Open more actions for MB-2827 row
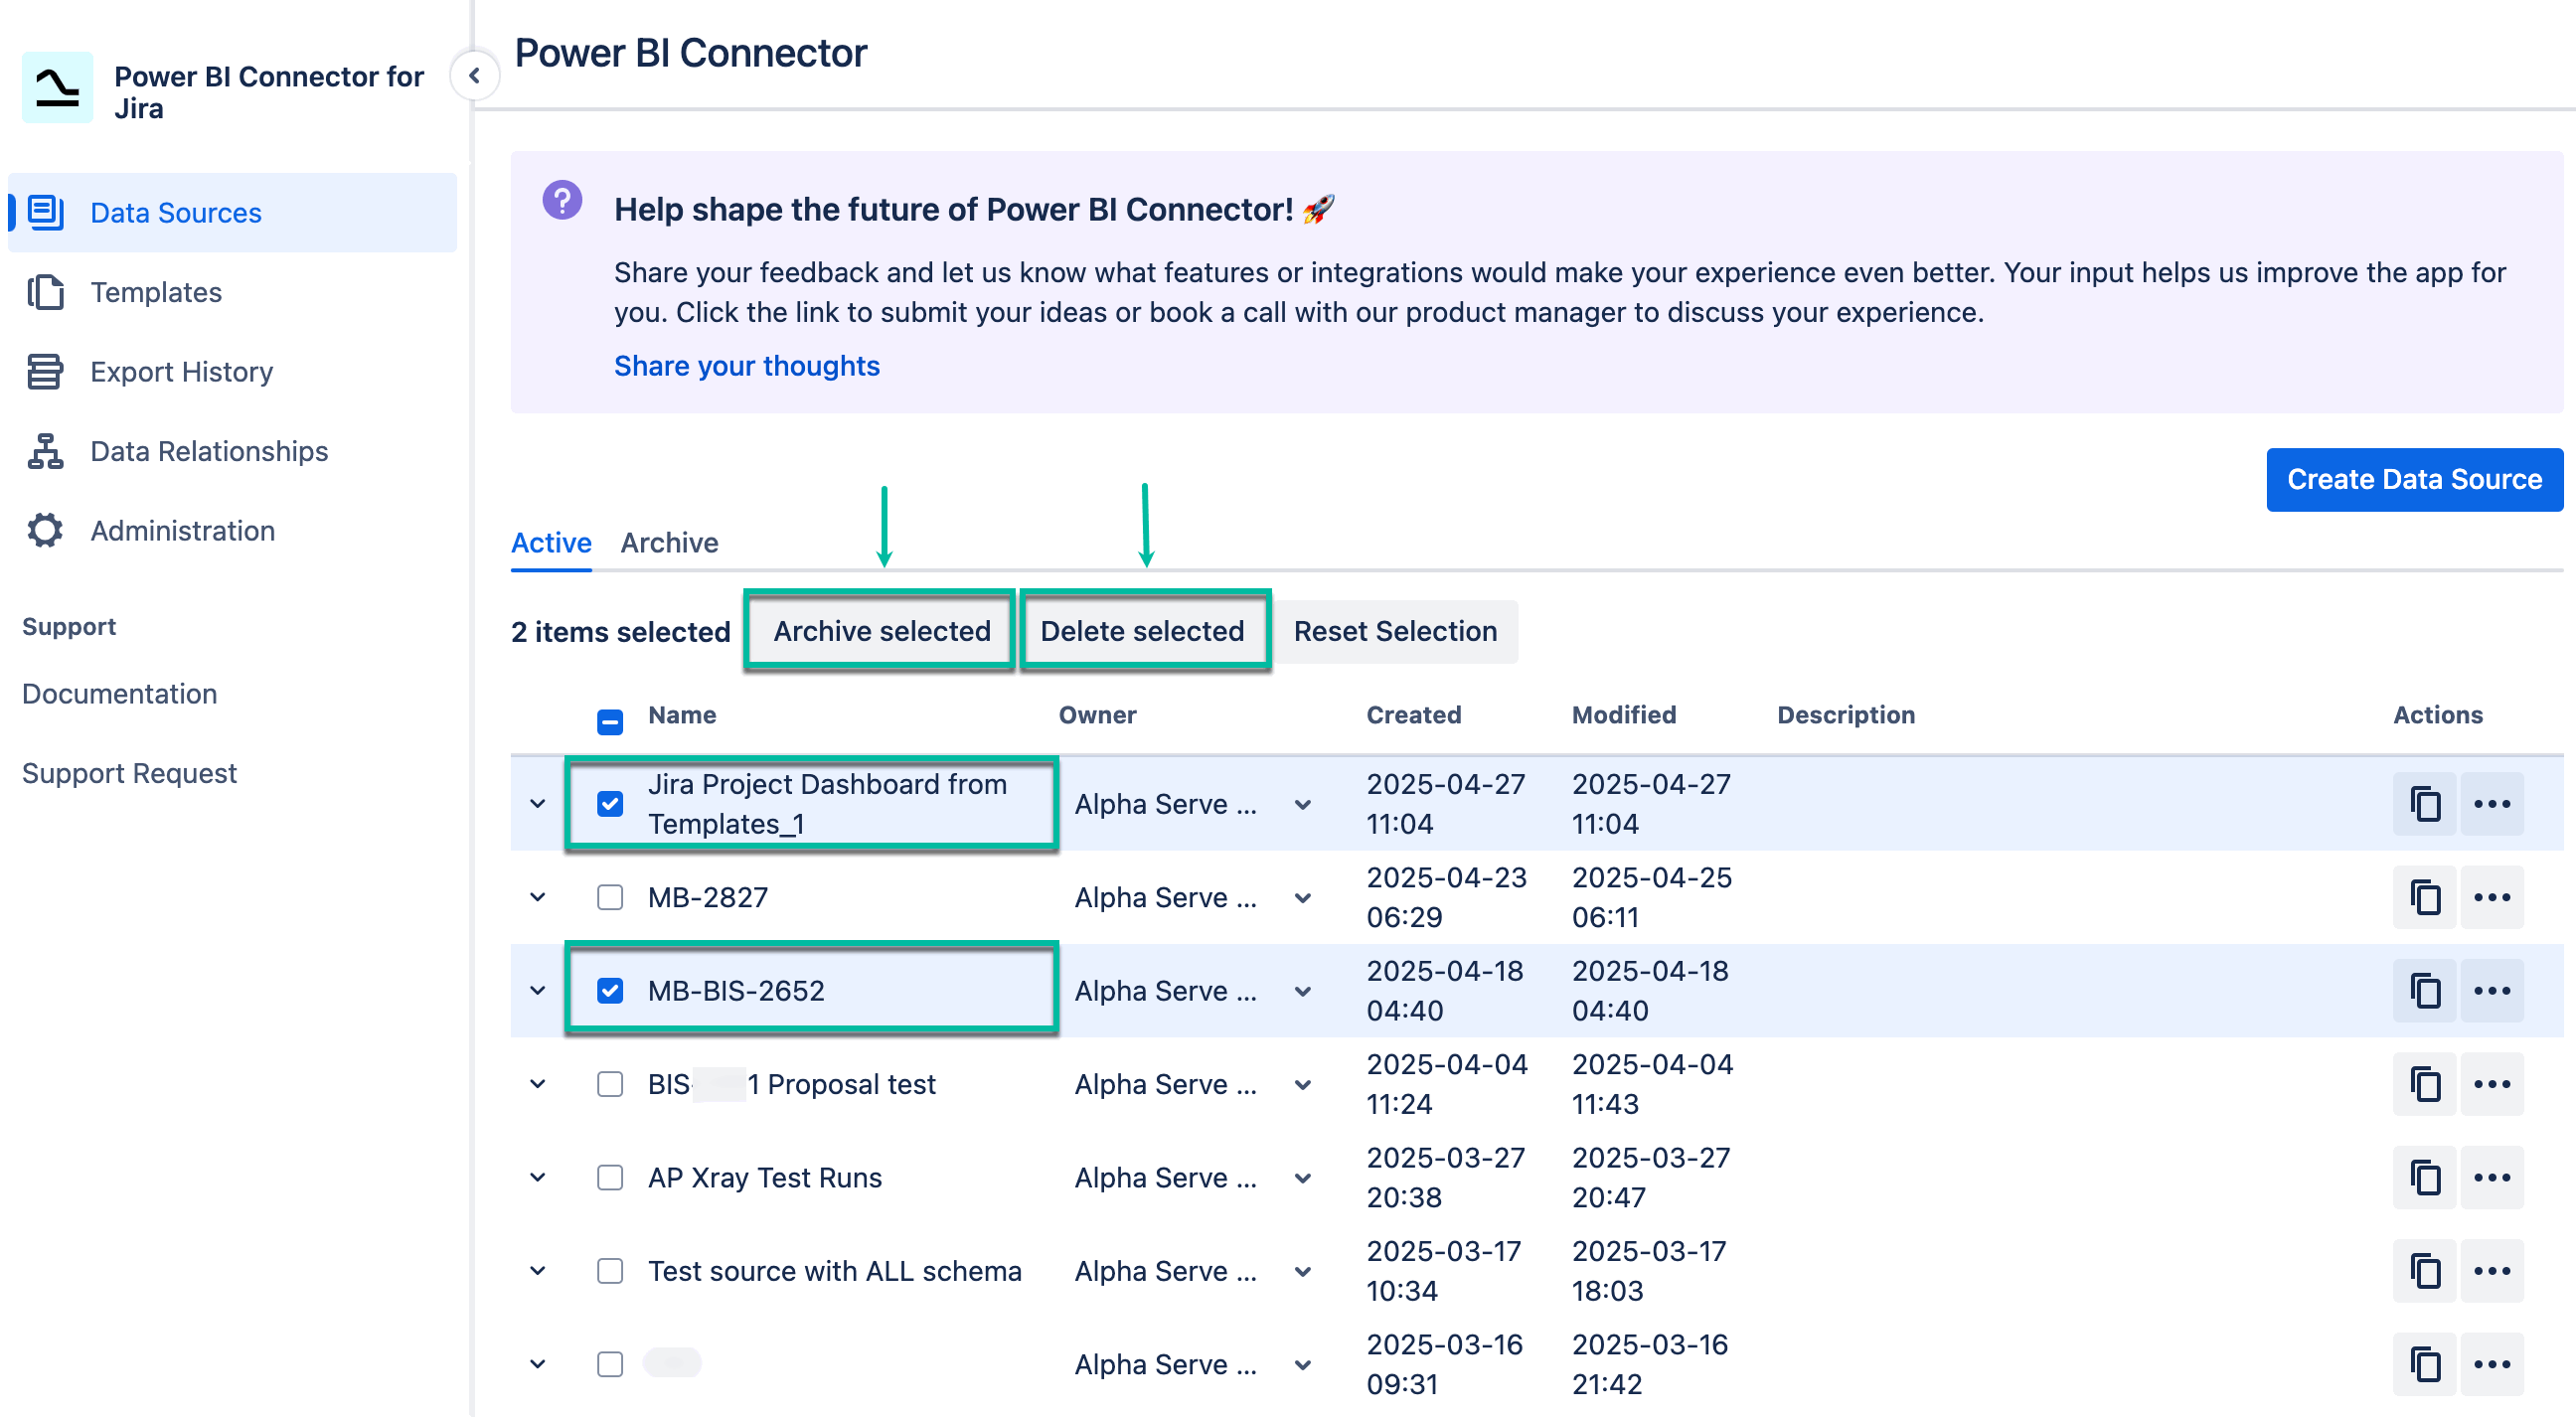 (2492, 897)
